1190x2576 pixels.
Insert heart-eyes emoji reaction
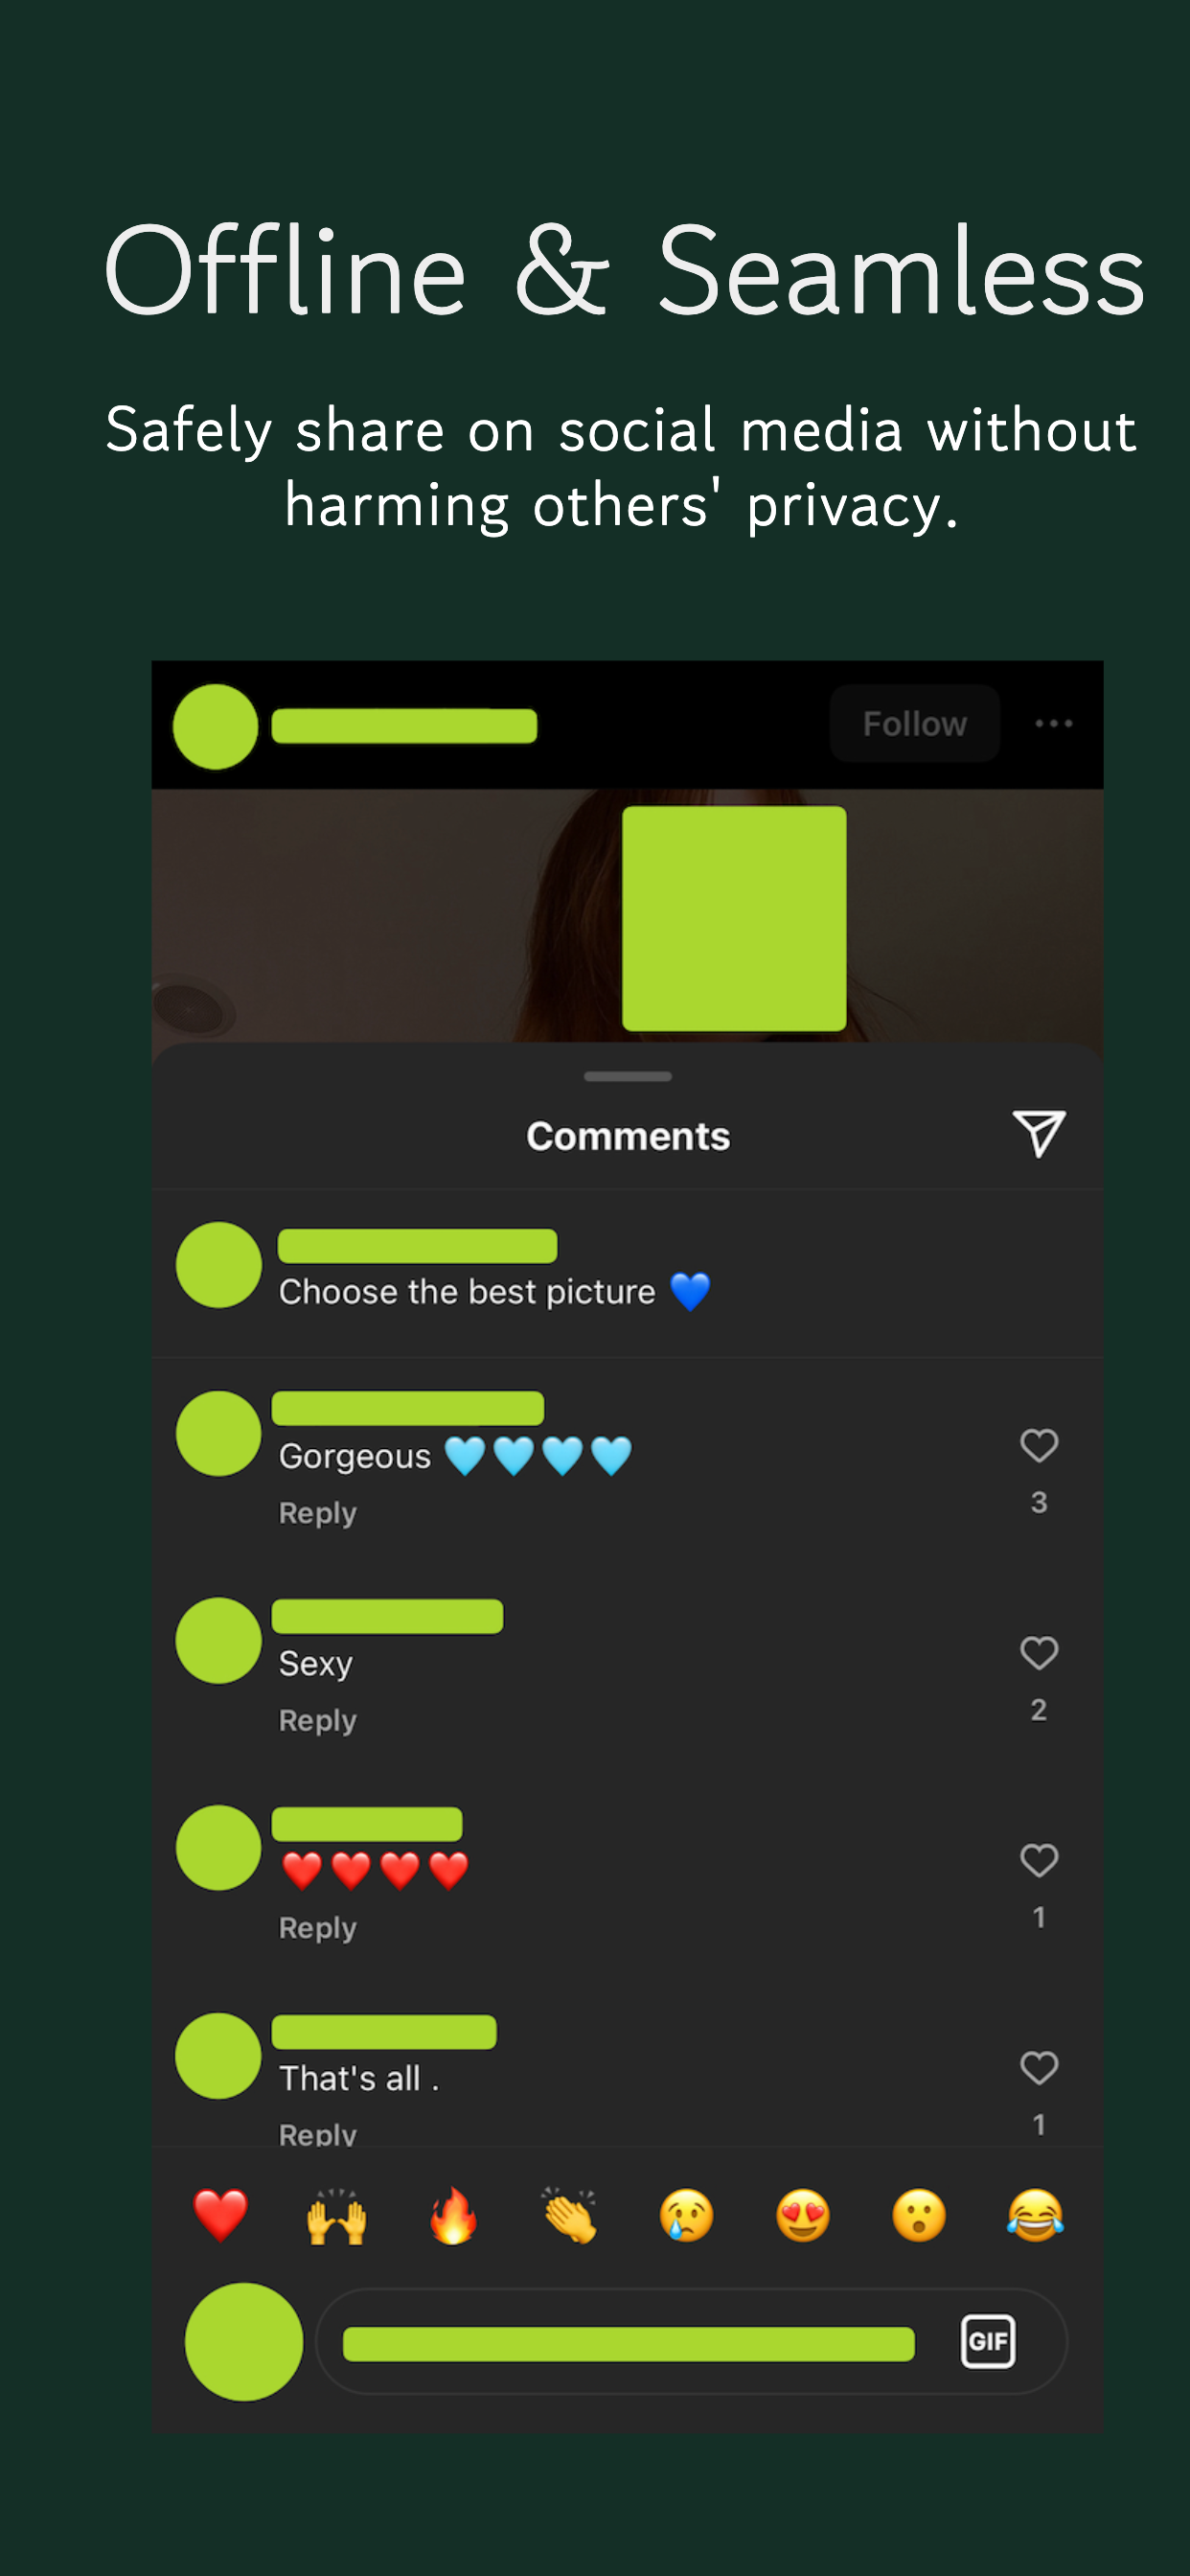tap(803, 2214)
